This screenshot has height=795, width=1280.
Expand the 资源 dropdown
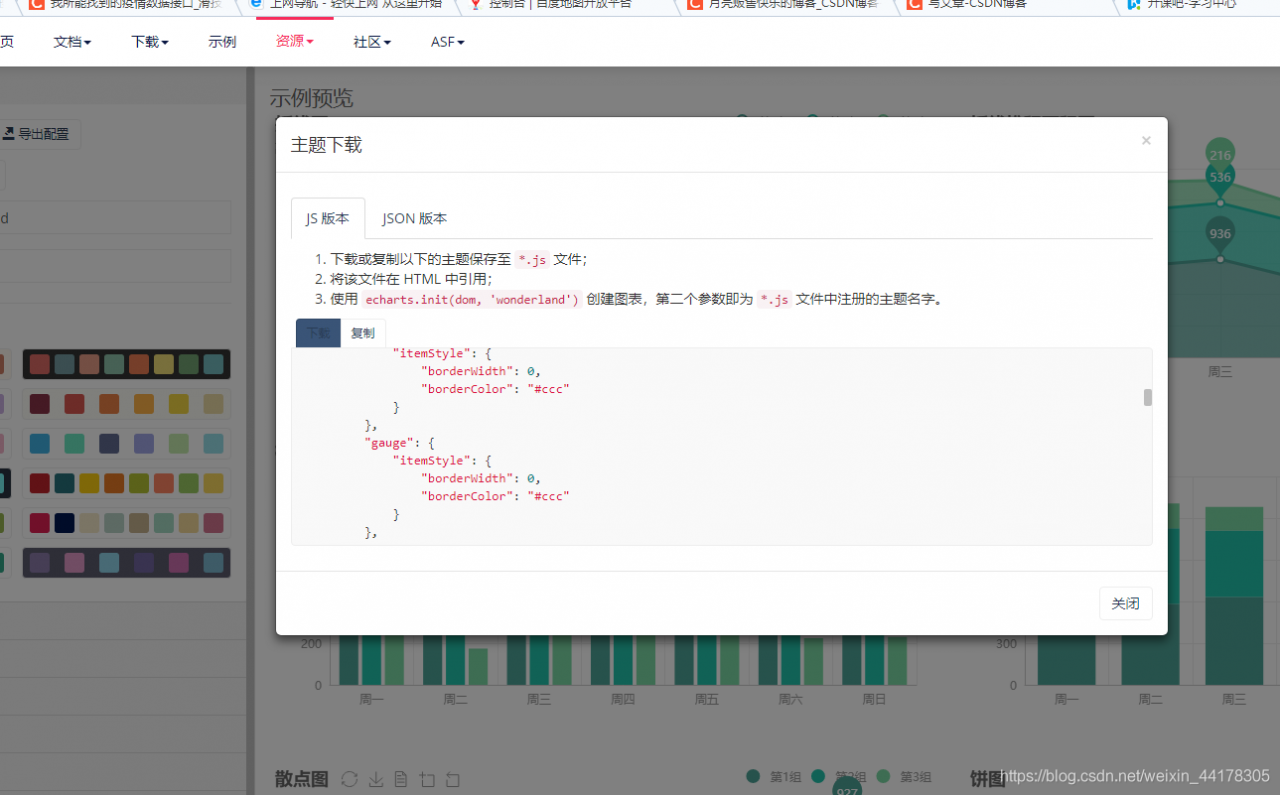click(x=295, y=41)
